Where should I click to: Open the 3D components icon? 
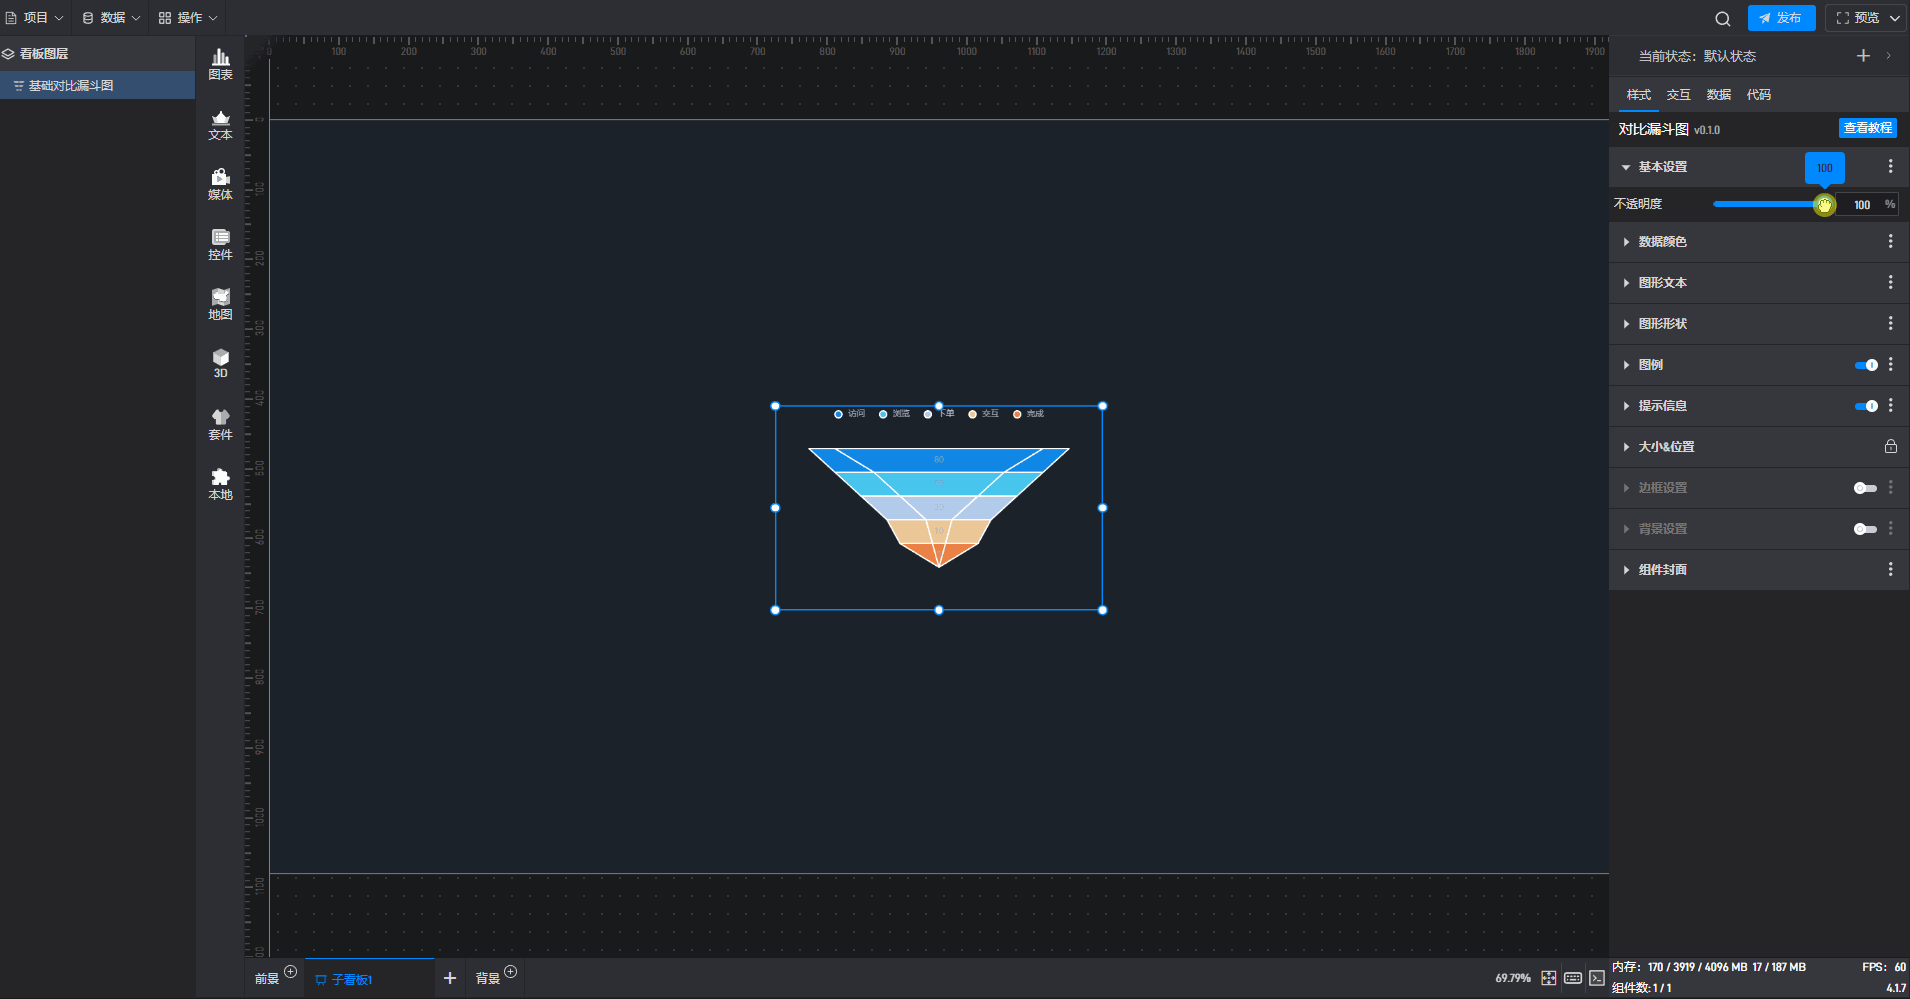point(220,363)
